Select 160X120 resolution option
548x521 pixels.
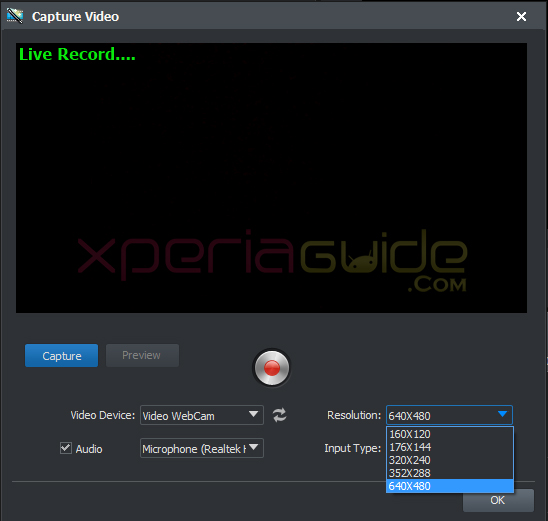(x=450, y=434)
